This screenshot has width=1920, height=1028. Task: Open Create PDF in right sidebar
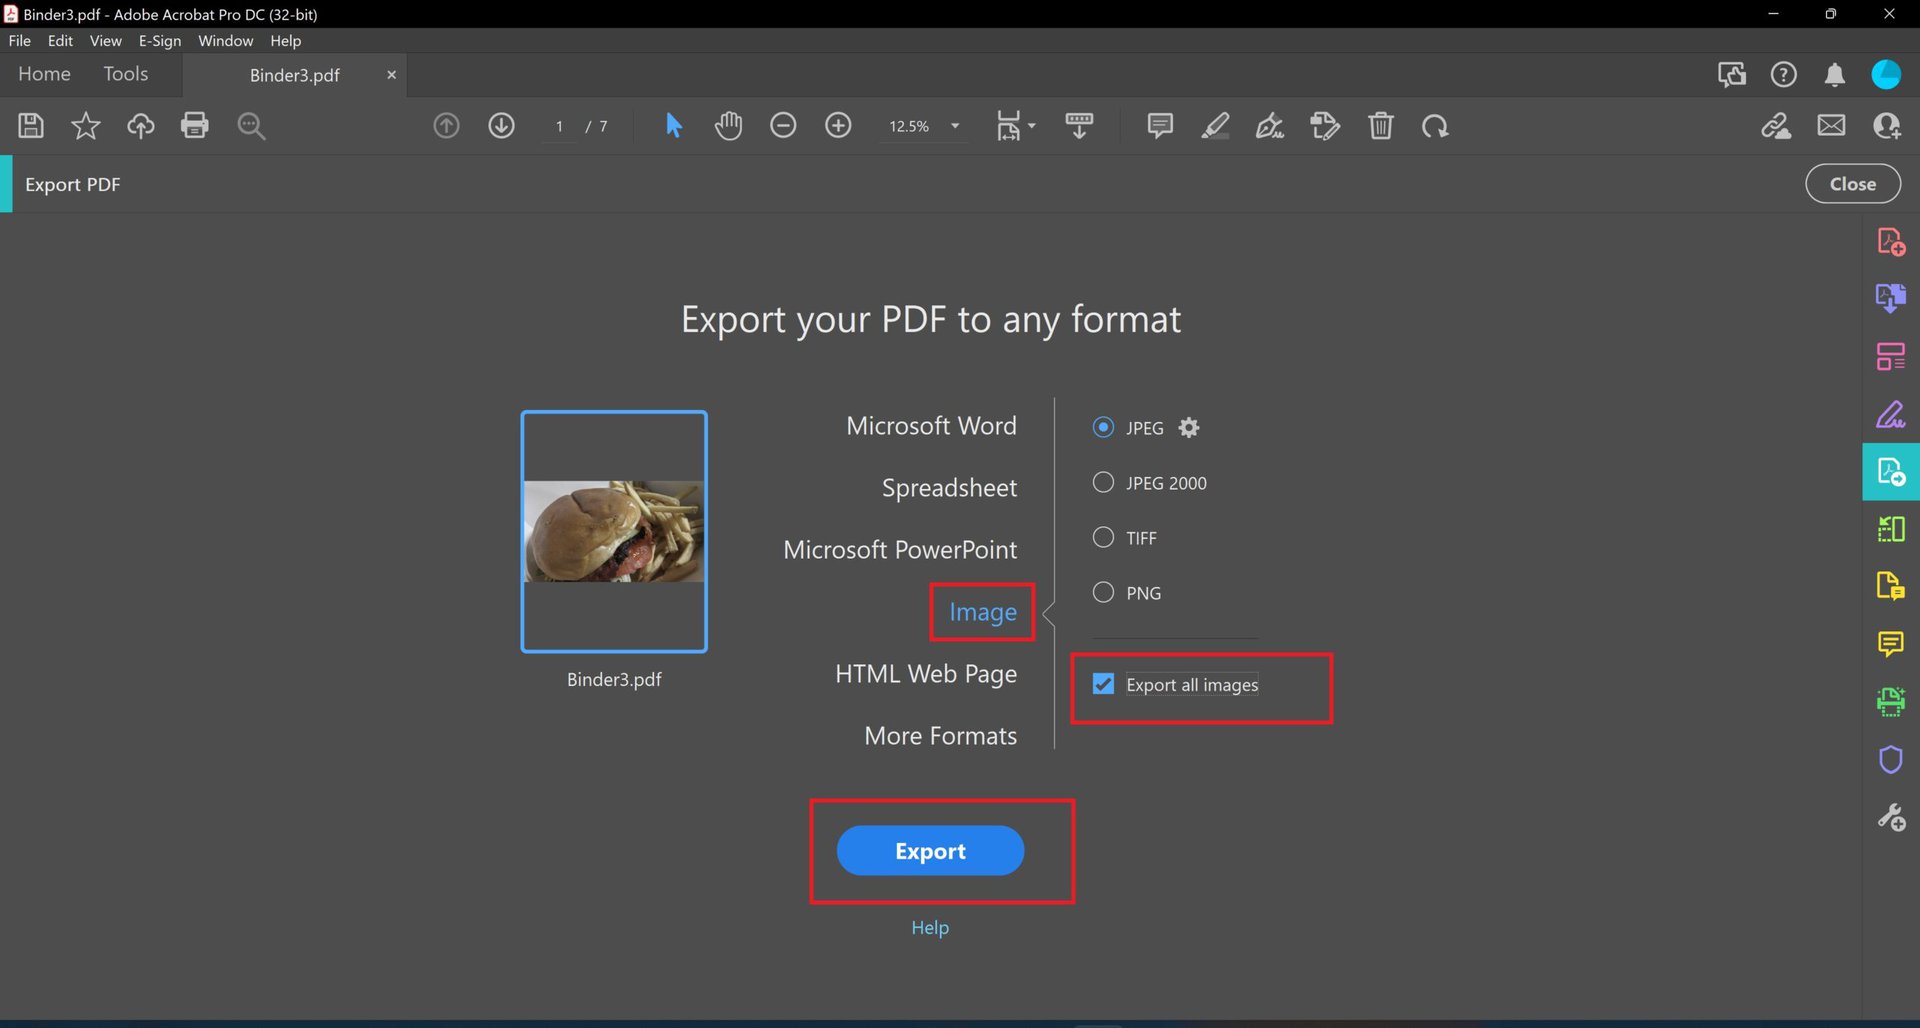point(1891,241)
